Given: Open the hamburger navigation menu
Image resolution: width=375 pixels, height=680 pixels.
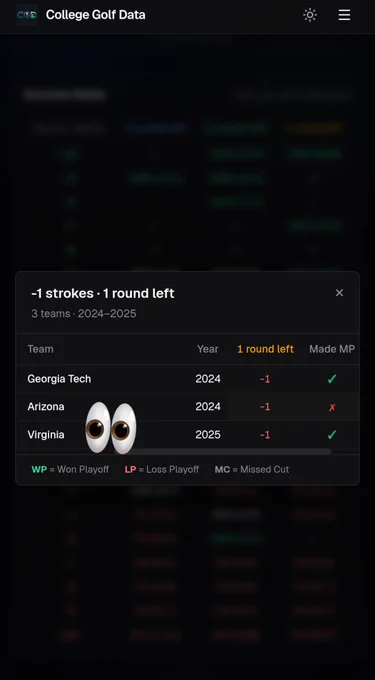Looking at the screenshot, I should (344, 15).
